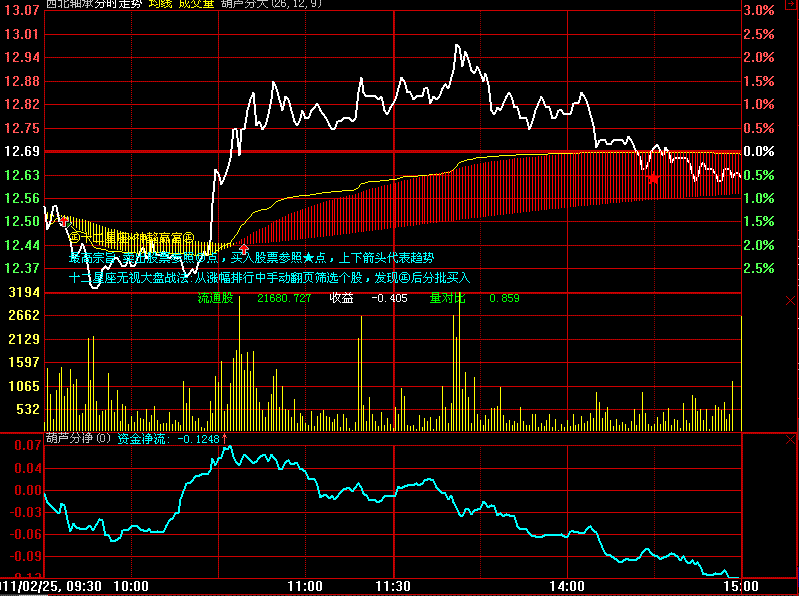This screenshot has width=799, height=596.
Task: Click the 1065 volume axis label
Action: tap(24, 386)
